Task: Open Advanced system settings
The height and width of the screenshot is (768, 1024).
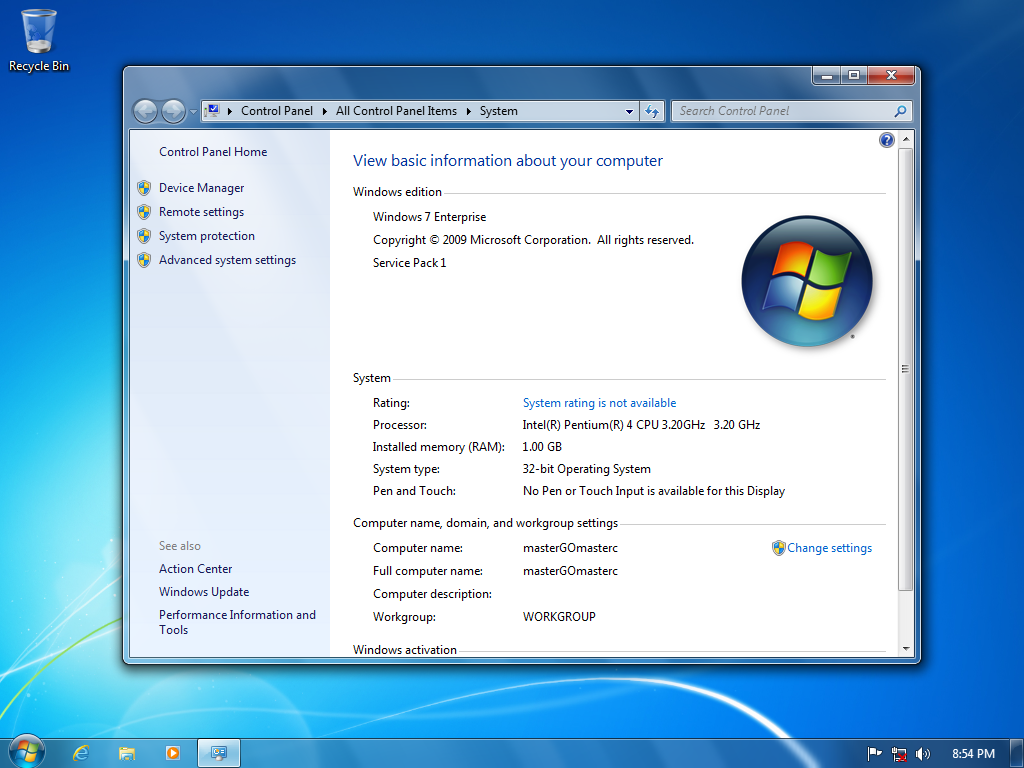Action: coord(227,259)
